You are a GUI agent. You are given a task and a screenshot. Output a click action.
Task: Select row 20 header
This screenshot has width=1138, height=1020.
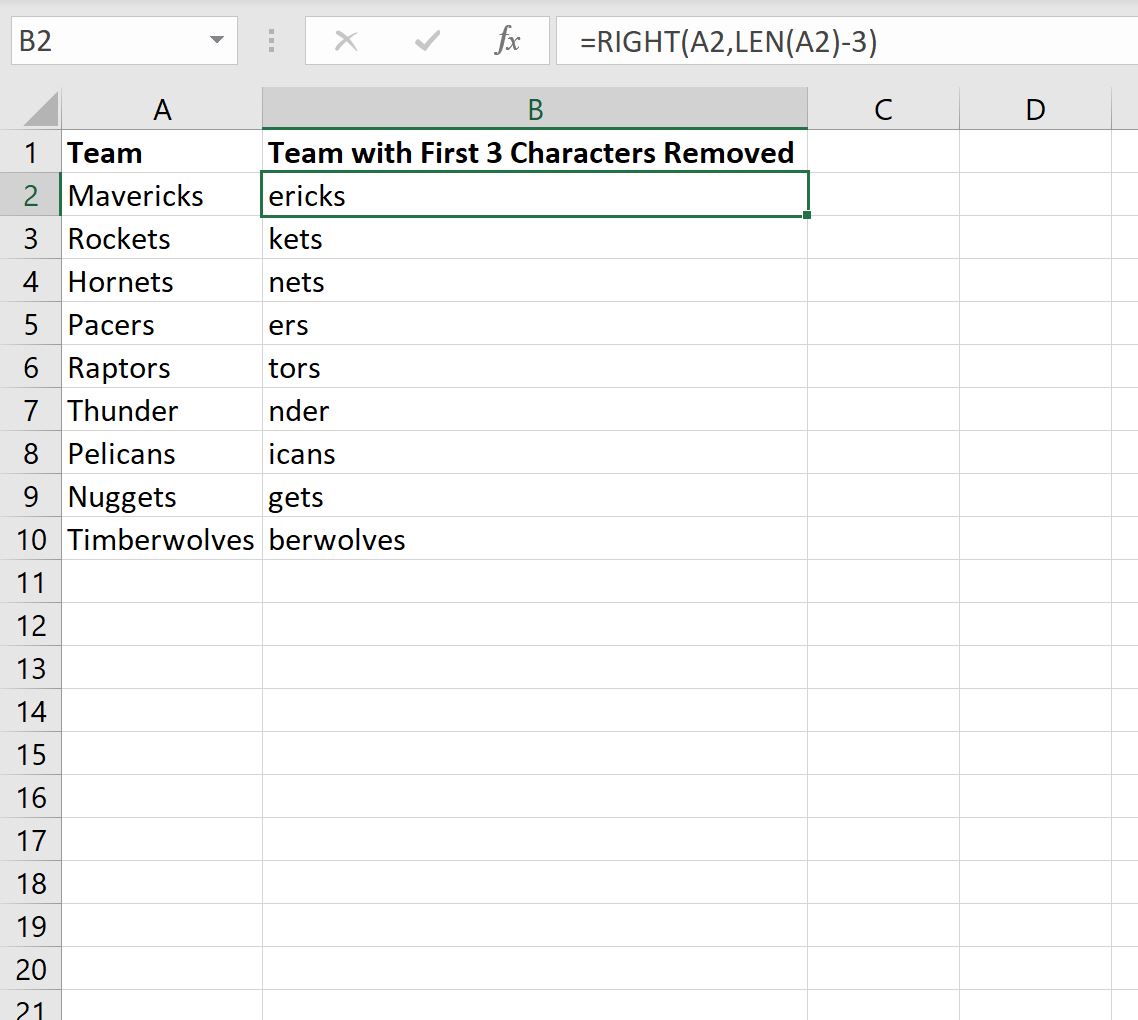tap(30, 969)
